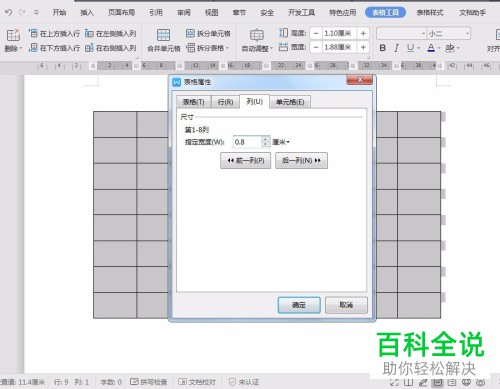Image resolution: width=500 pixels, height=389 pixels.
Task: Click the Undo arrow icon
Action: [x=9, y=12]
